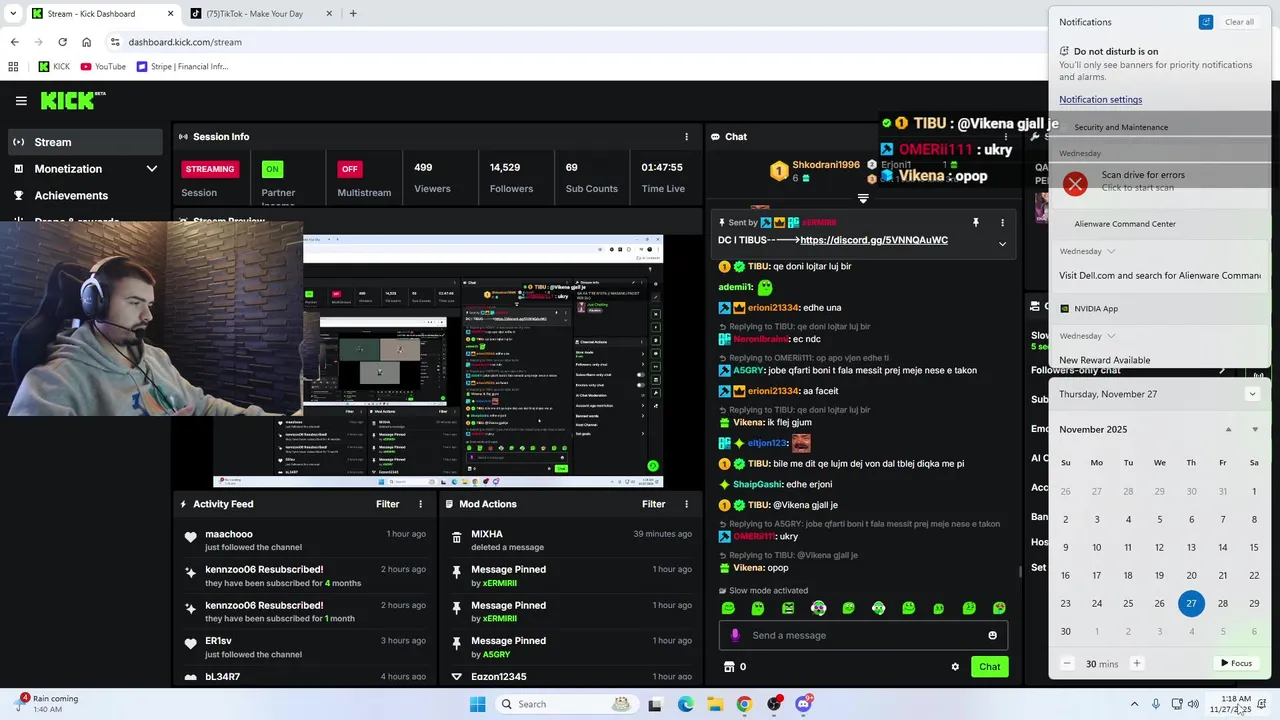Open the discord.gg link in pinned message
This screenshot has height=720, width=1280.
pyautogui.click(x=874, y=240)
